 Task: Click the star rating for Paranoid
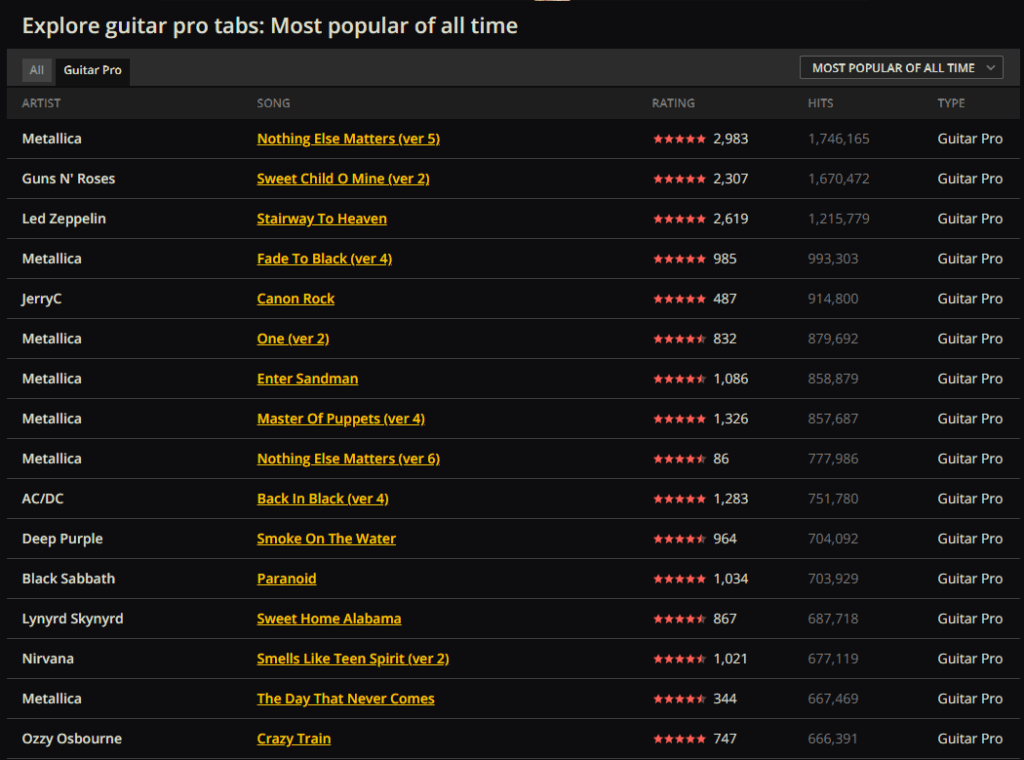click(679, 579)
